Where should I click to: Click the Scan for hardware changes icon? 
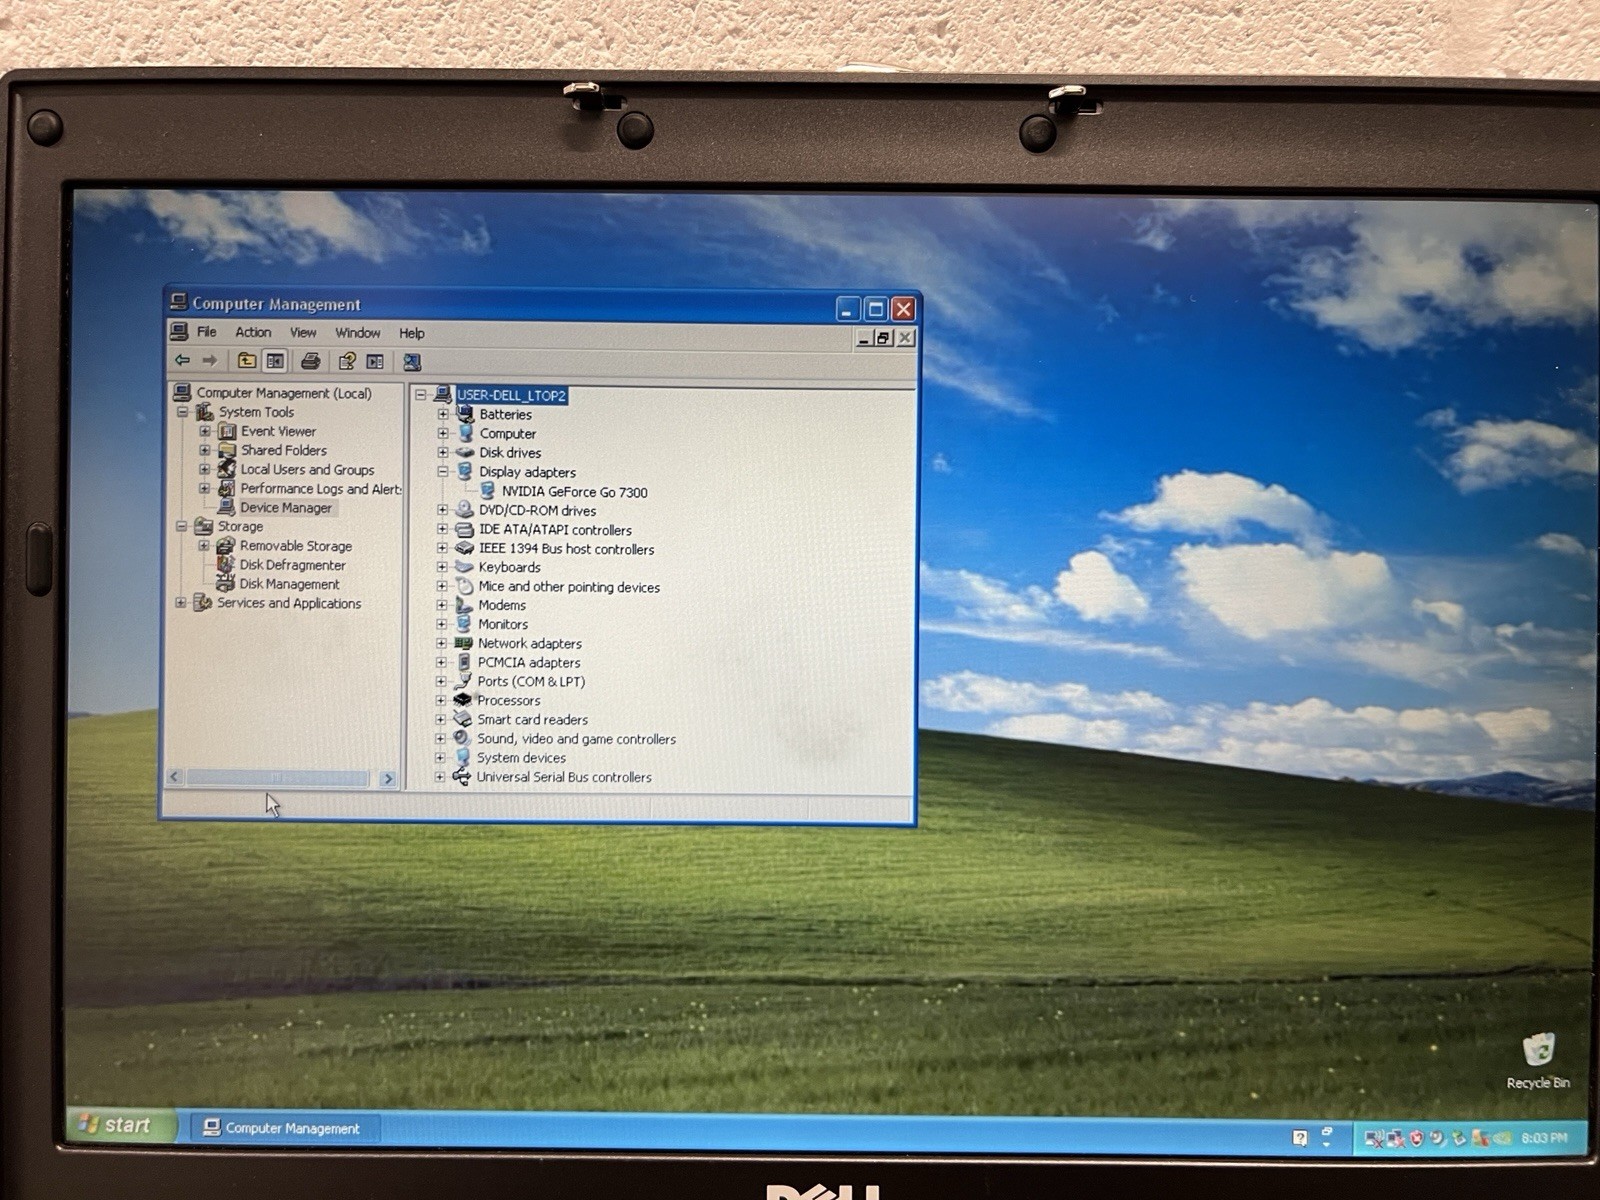pos(412,362)
